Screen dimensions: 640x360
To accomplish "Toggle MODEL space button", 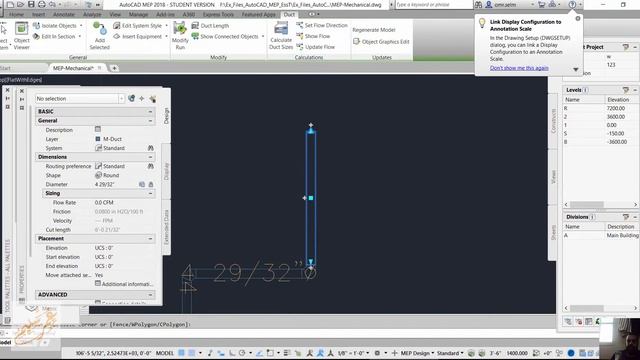I will [164, 353].
